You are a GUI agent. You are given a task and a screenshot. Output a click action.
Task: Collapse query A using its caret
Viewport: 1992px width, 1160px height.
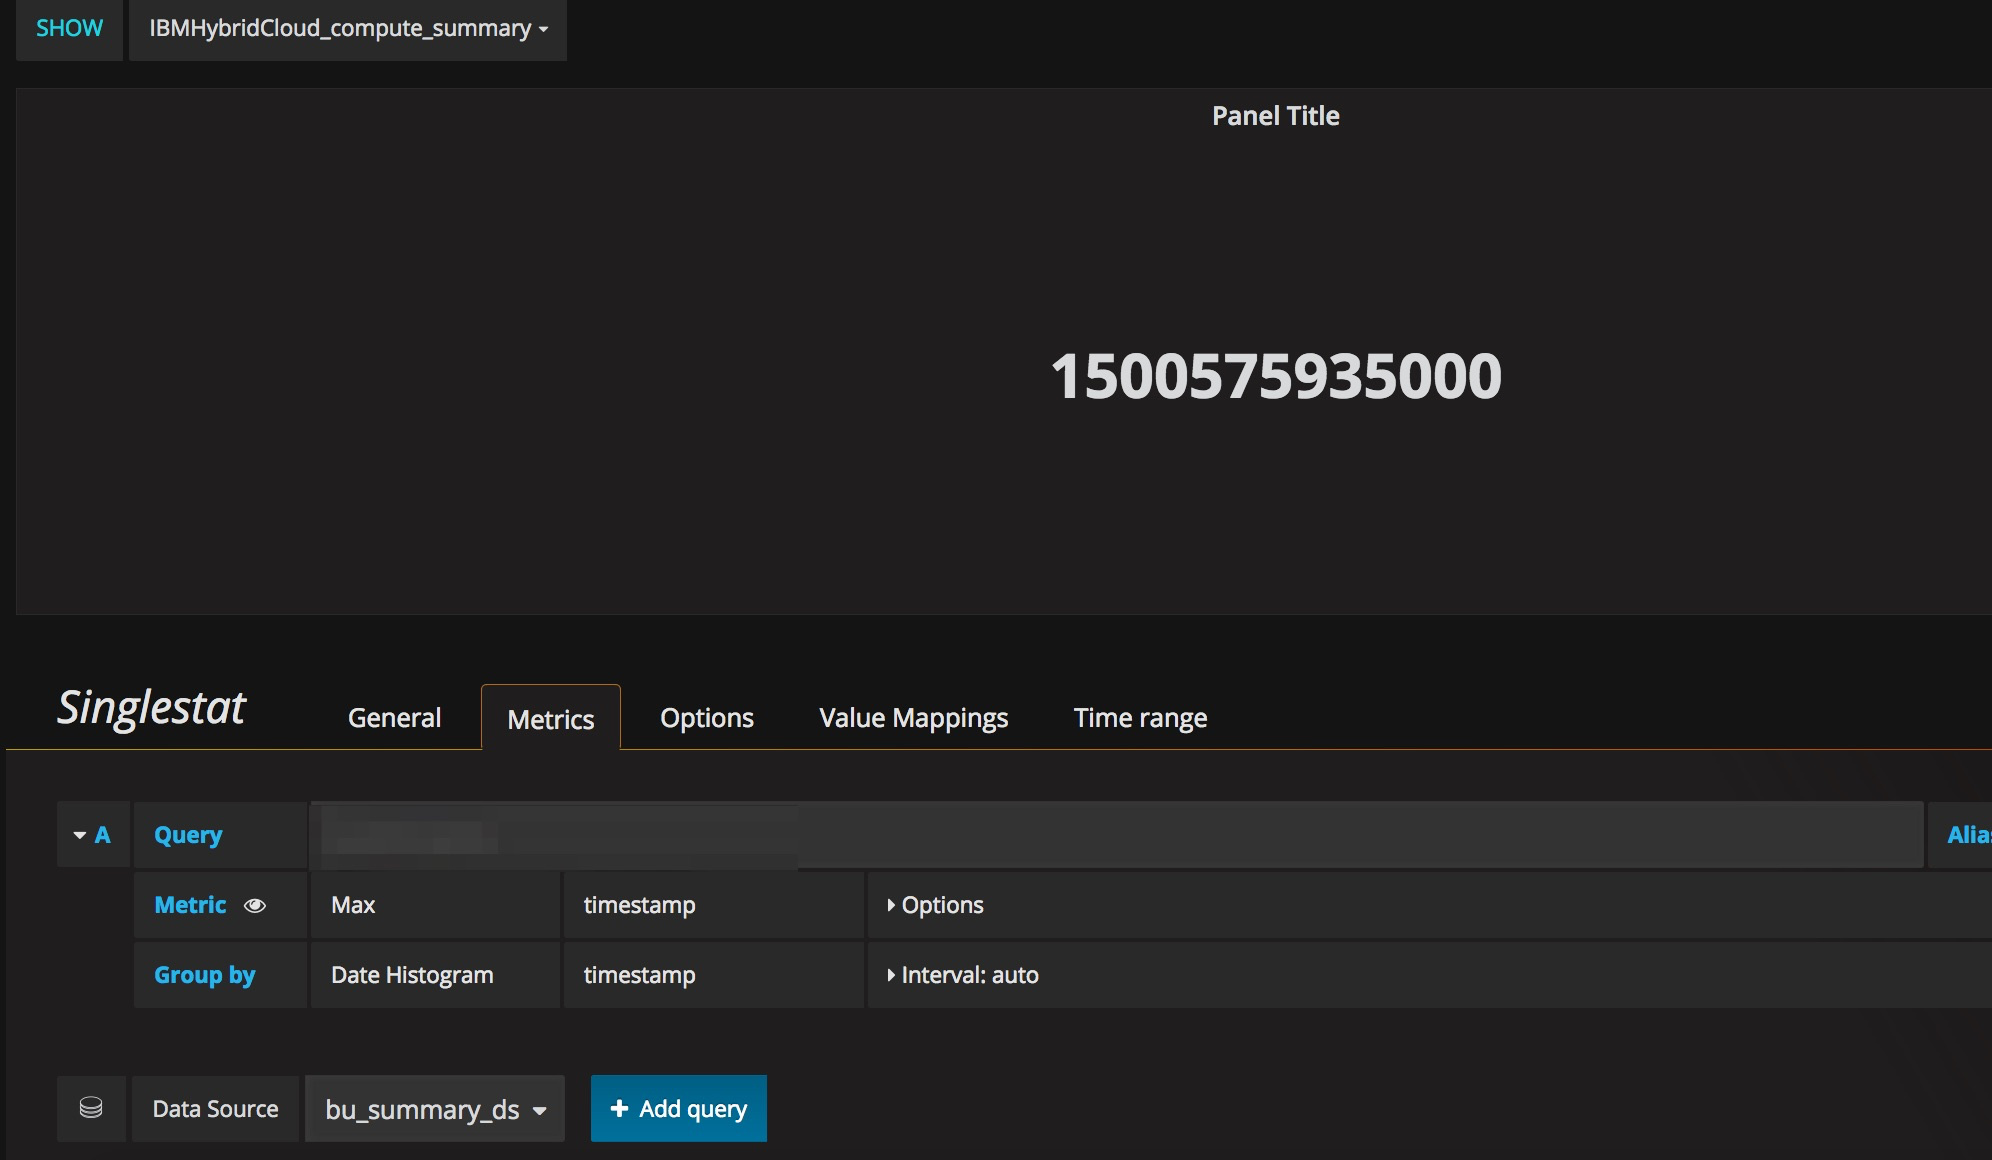point(80,835)
